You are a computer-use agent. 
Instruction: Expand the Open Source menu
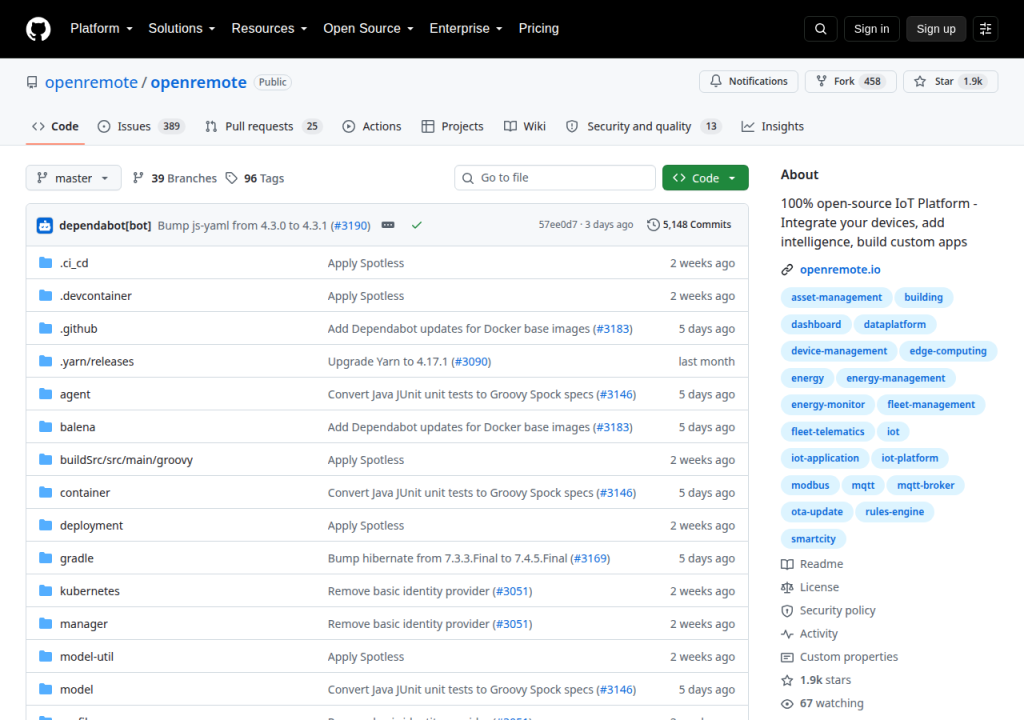tap(368, 29)
